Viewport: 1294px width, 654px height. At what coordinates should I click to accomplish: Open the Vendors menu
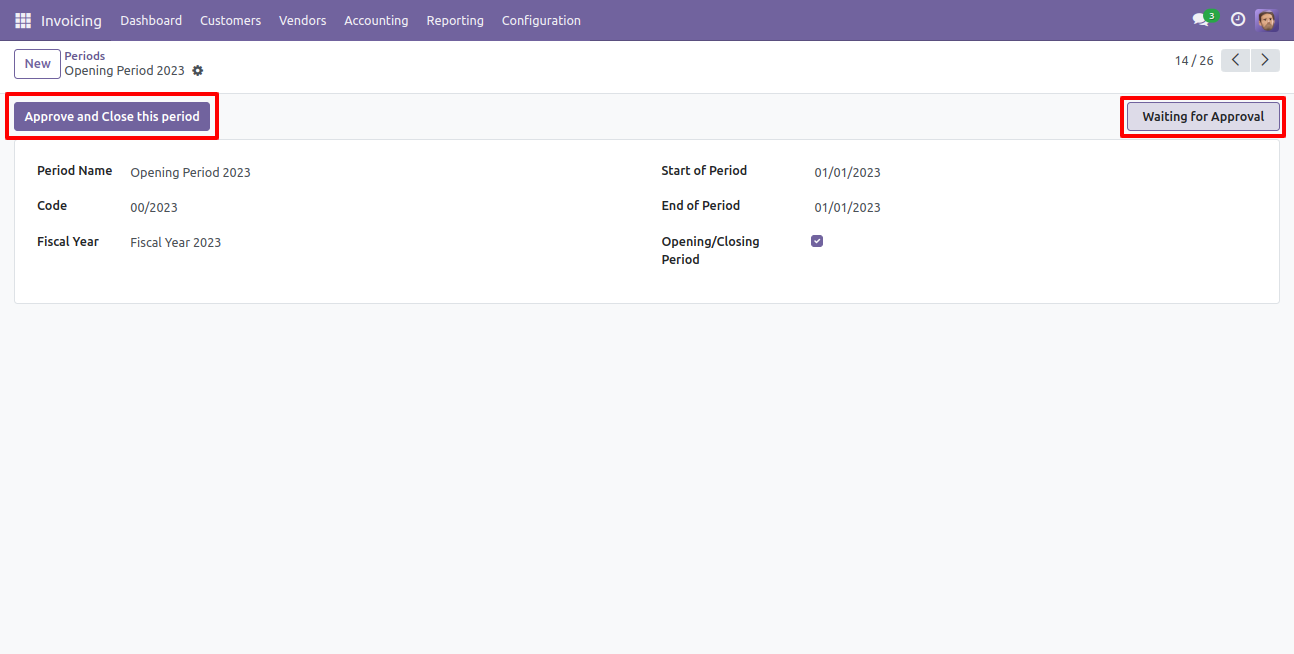[x=302, y=20]
